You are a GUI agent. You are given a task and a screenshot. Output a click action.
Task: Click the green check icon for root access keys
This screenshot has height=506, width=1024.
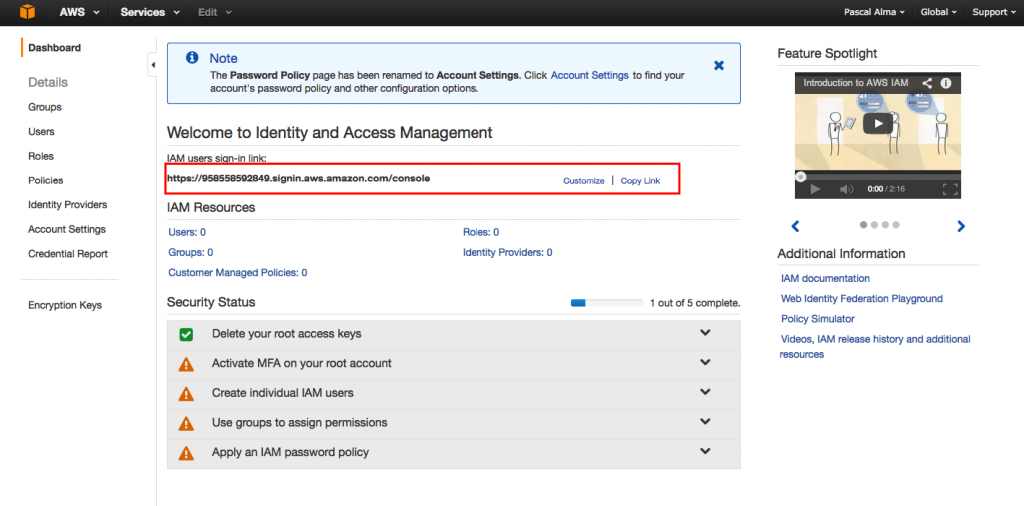coord(186,334)
